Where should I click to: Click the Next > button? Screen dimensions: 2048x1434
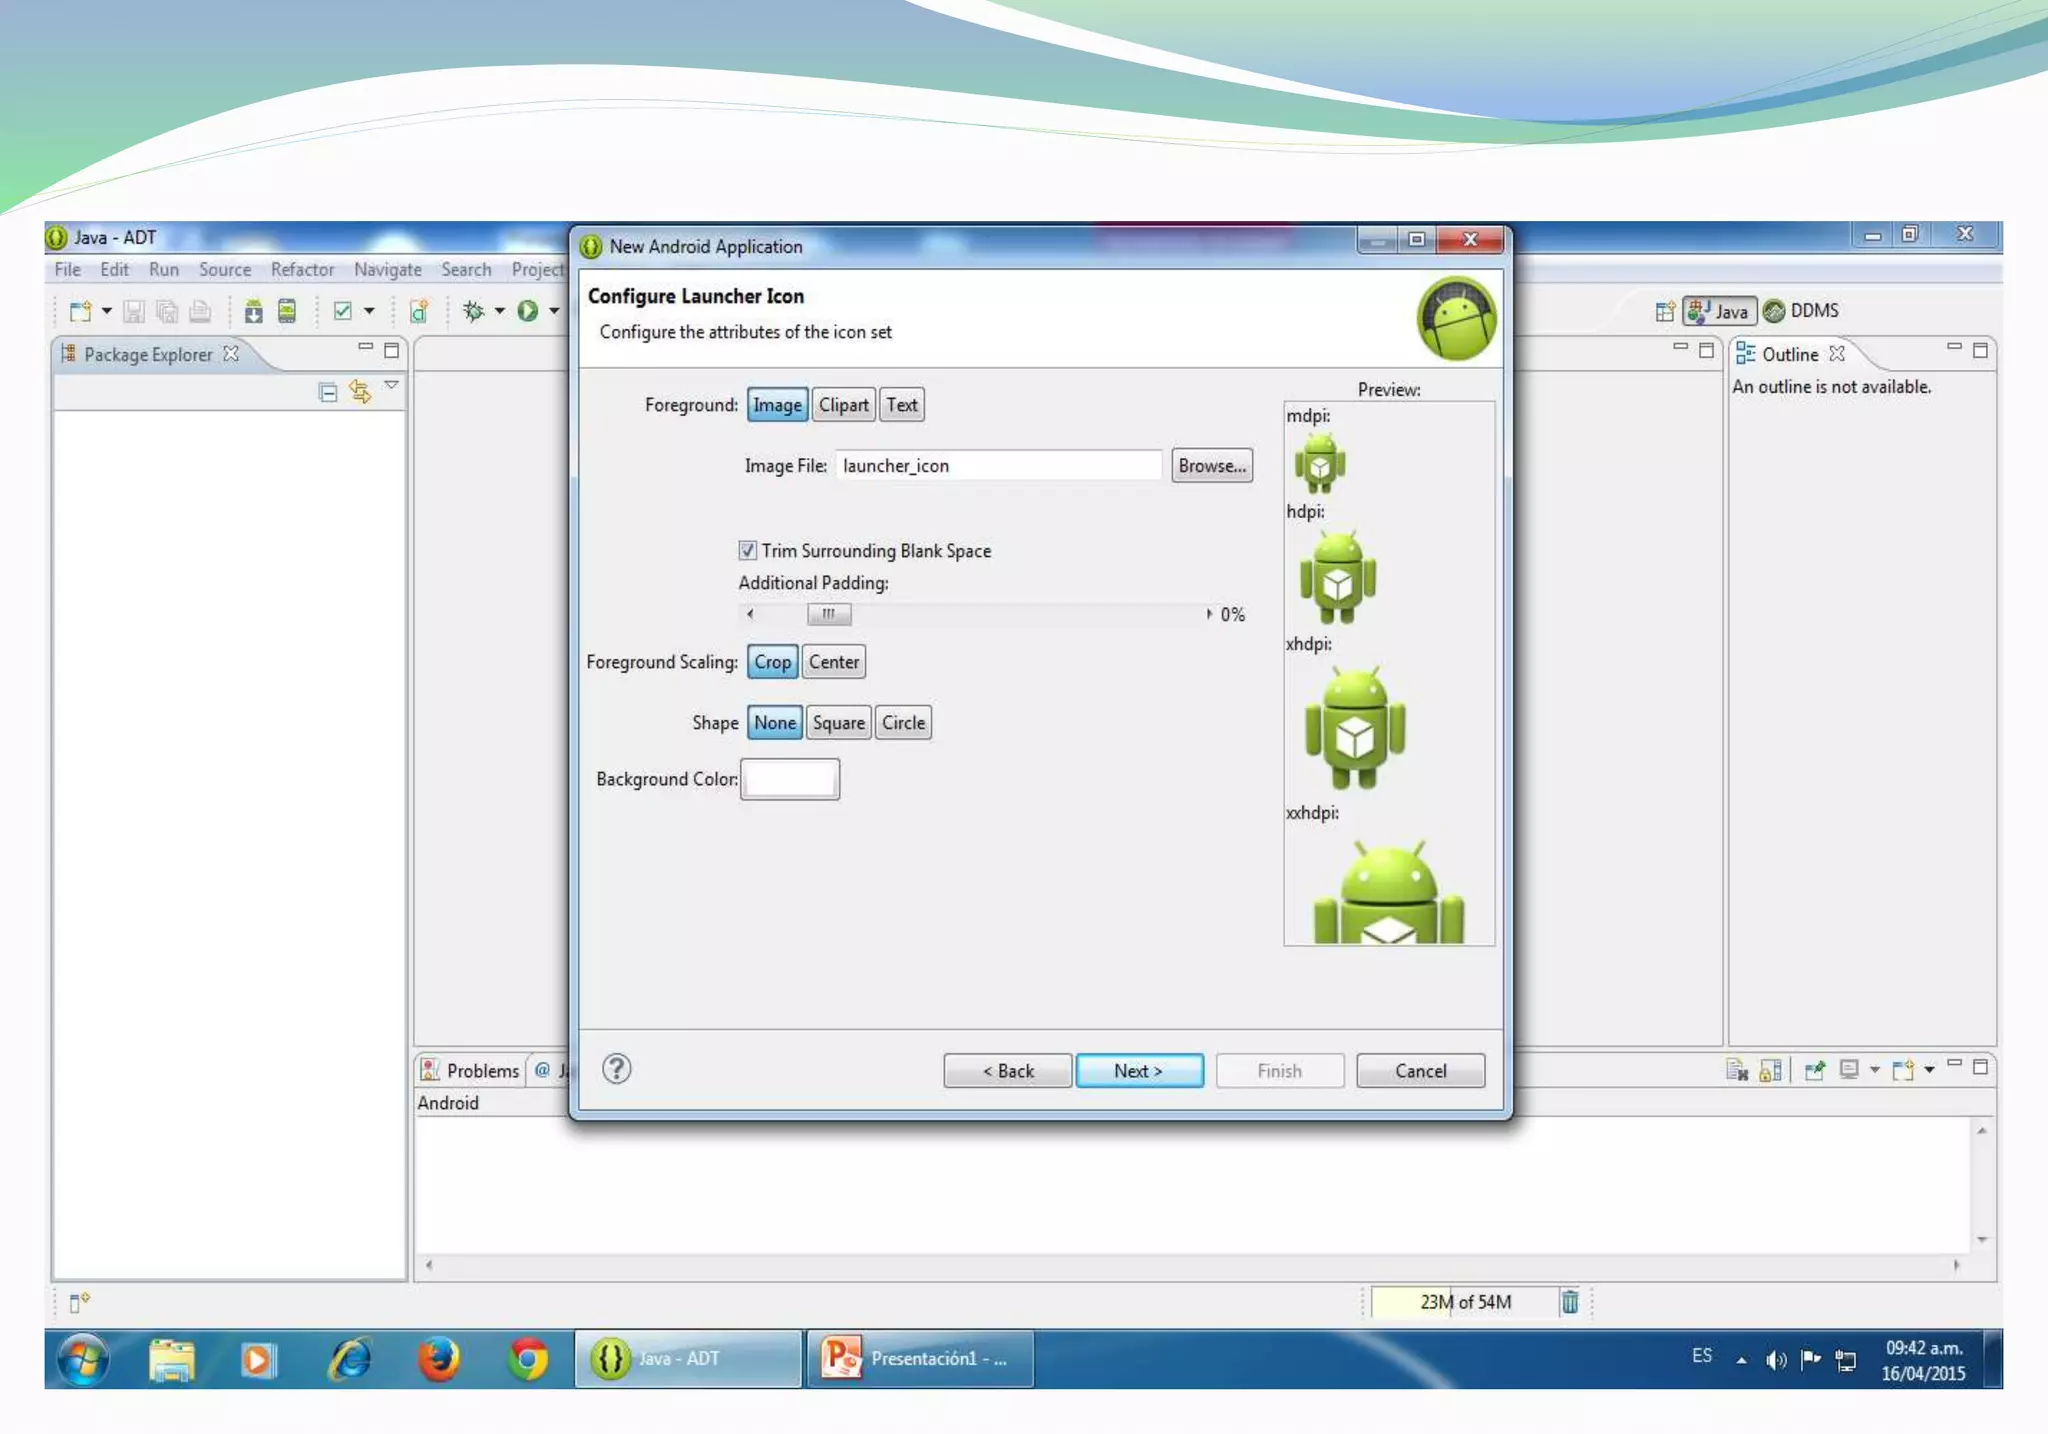pos(1139,1071)
